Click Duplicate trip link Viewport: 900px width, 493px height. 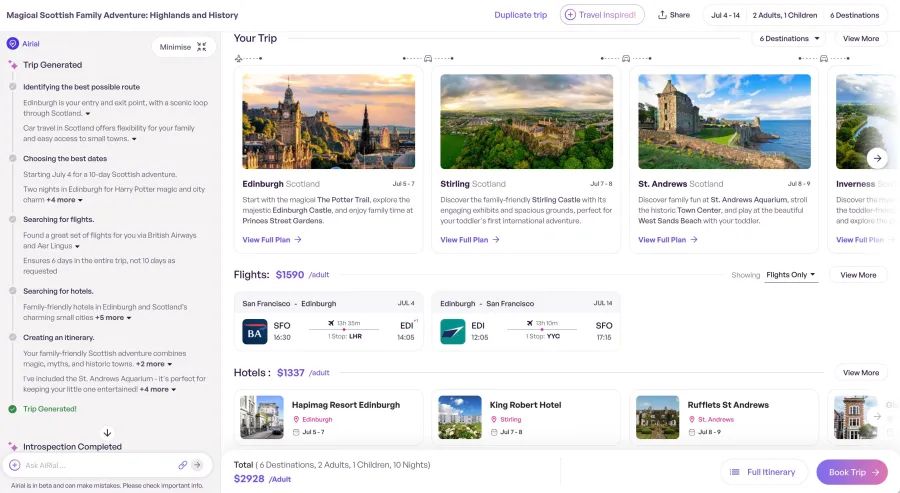click(521, 15)
